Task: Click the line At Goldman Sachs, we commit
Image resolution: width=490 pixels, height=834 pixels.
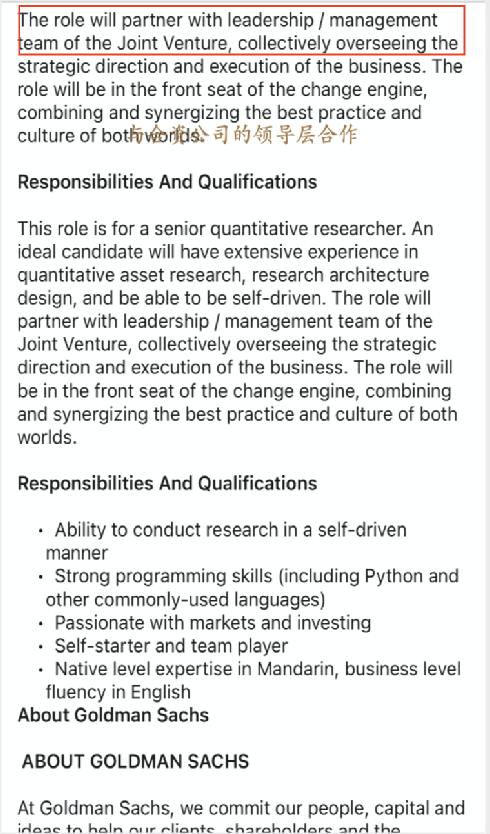Action: coord(241,808)
